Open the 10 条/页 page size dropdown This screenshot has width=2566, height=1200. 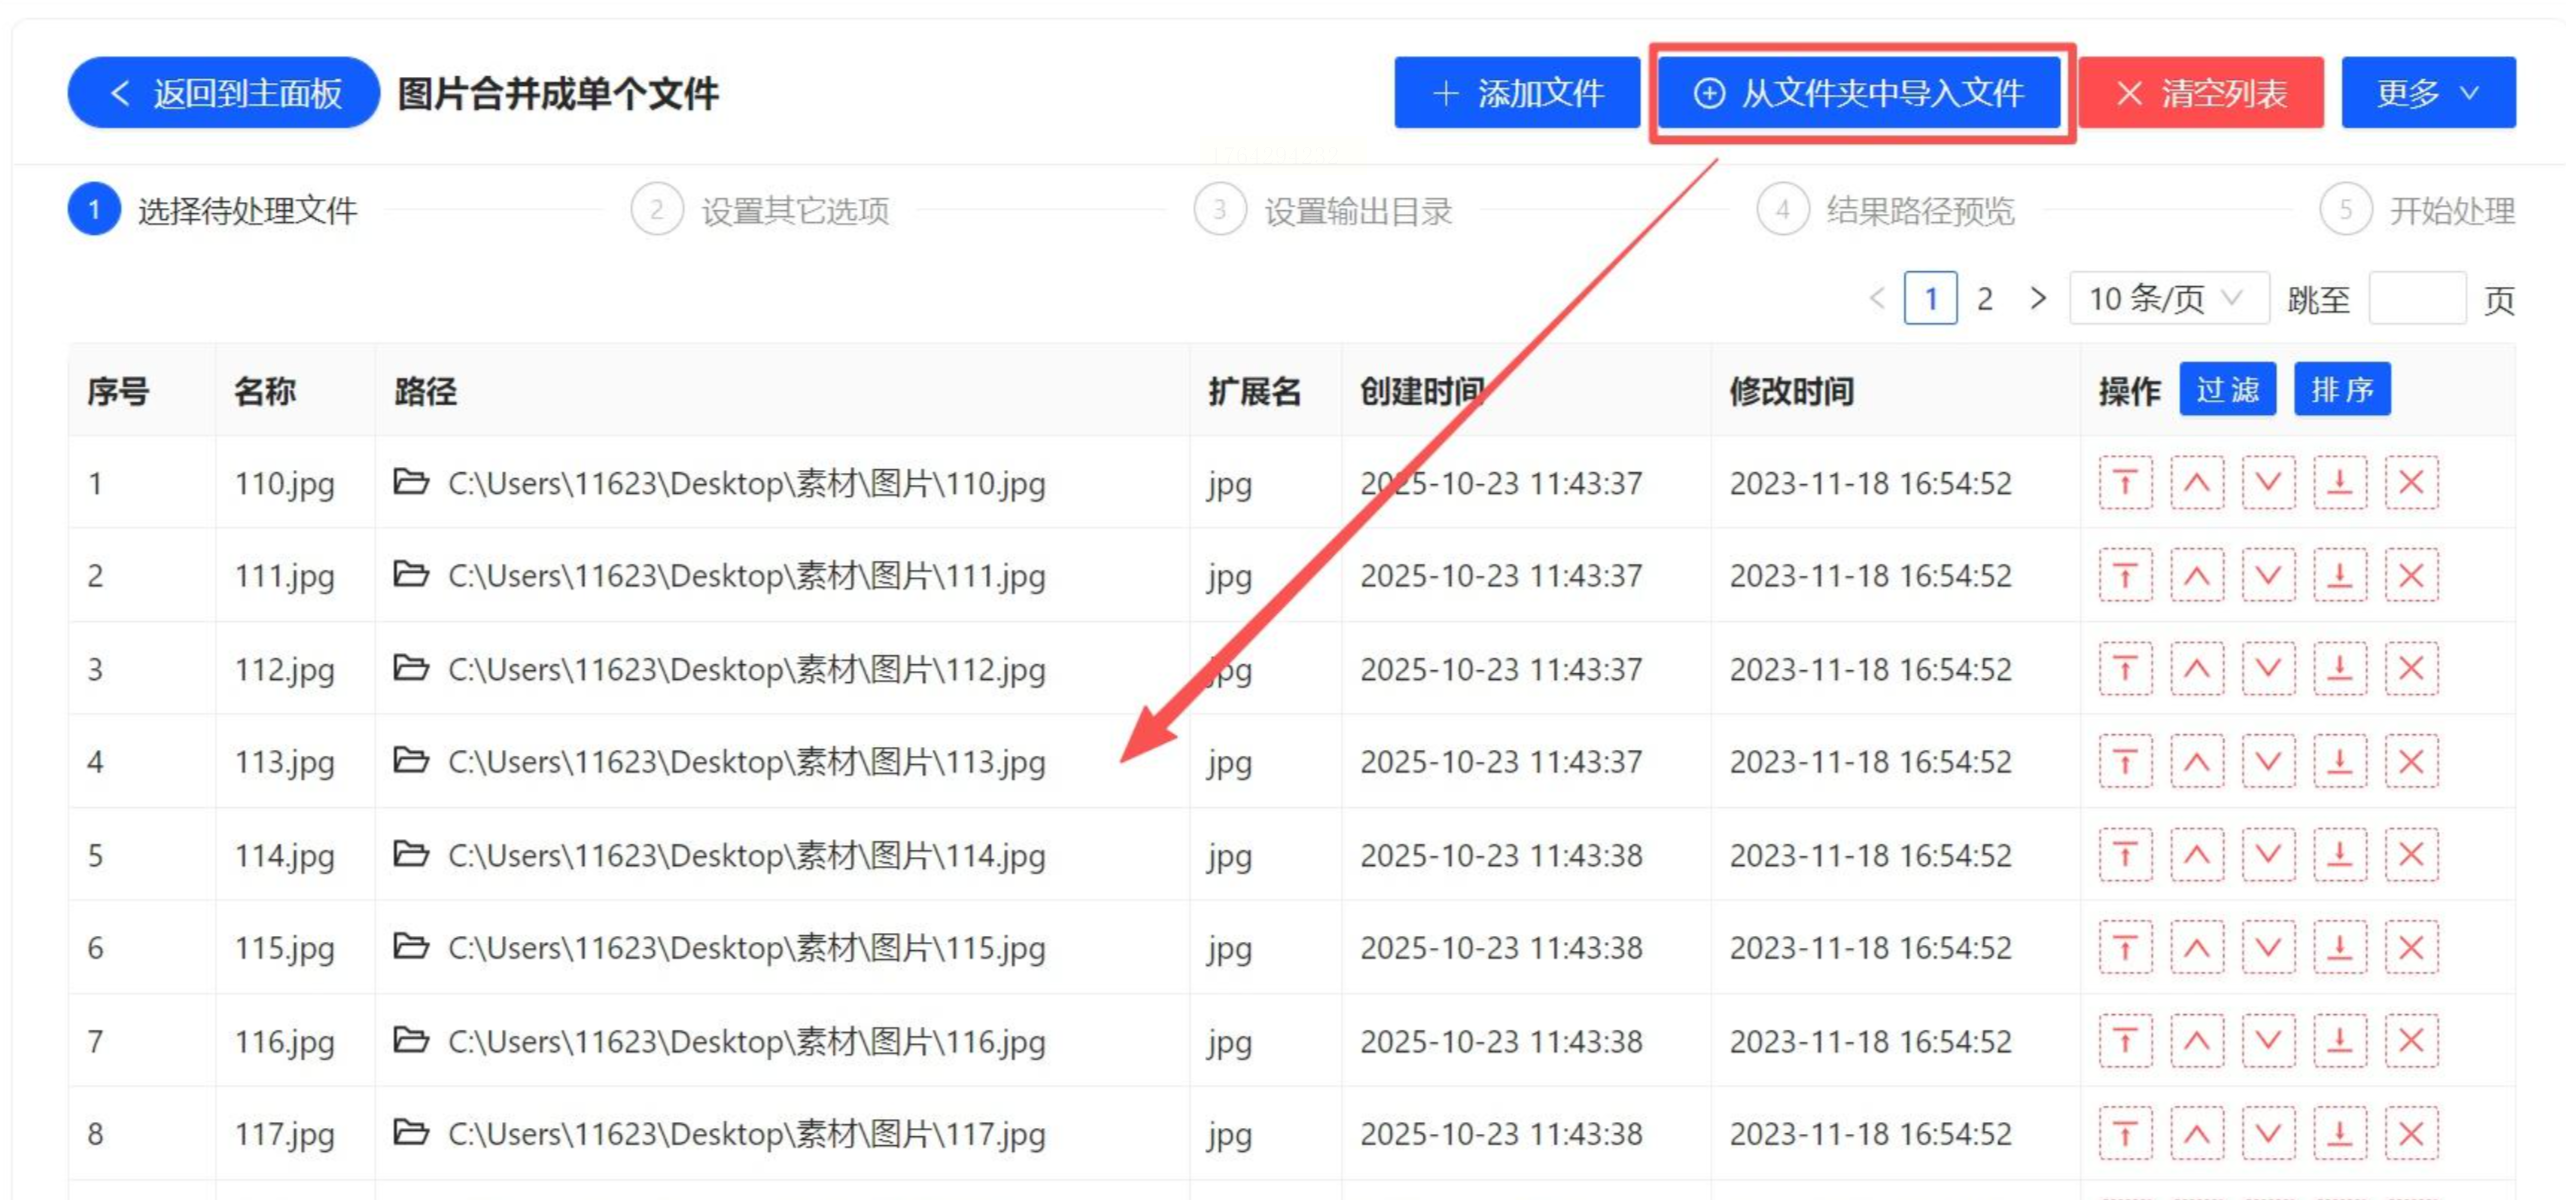(x=2167, y=298)
